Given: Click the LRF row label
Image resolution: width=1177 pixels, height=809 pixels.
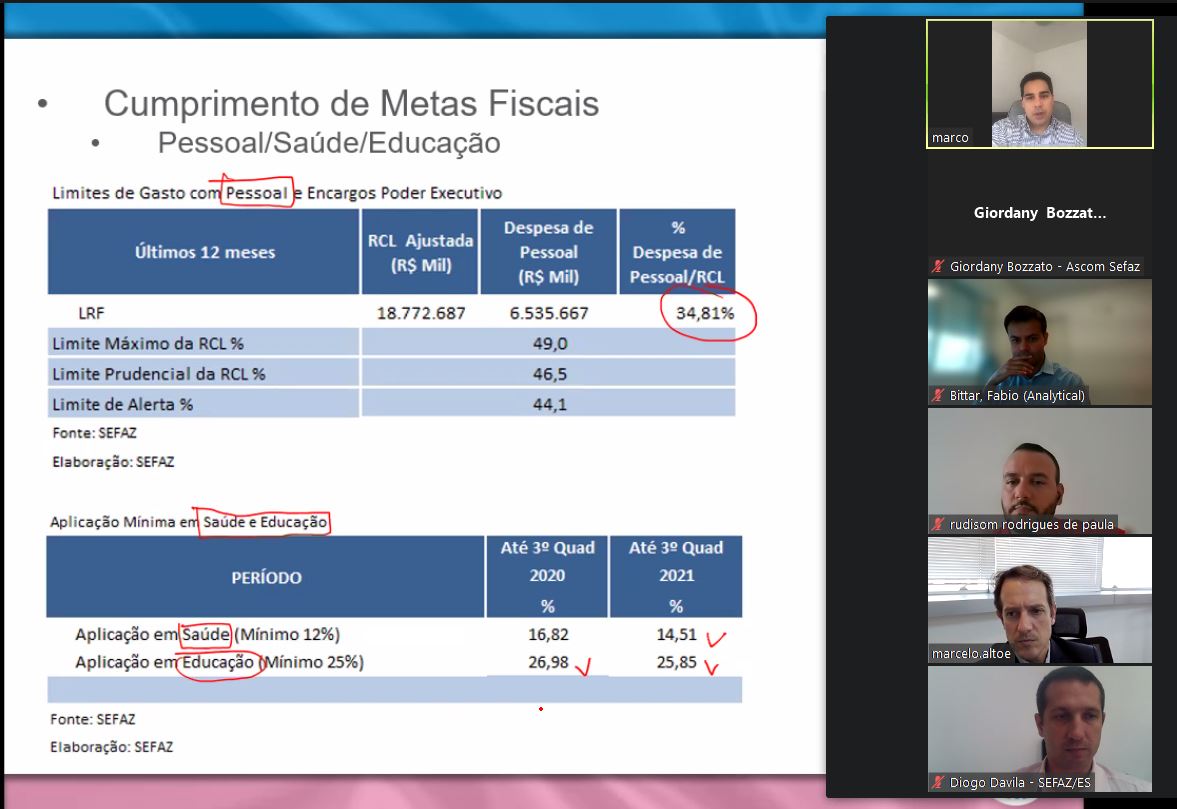Looking at the screenshot, I should (91, 313).
